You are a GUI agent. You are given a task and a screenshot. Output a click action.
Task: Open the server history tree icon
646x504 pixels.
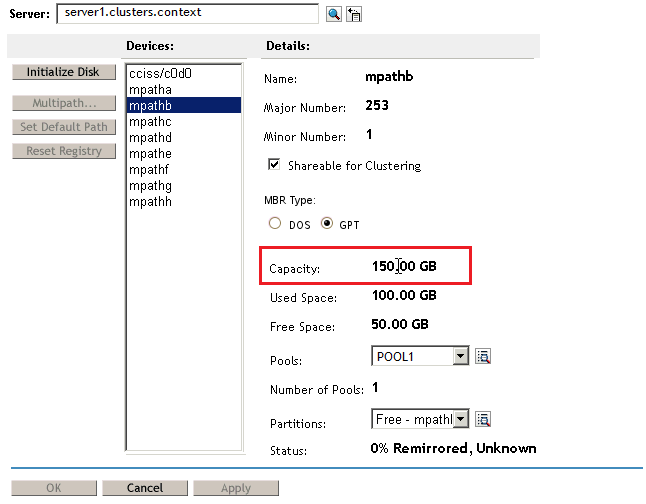click(x=354, y=14)
